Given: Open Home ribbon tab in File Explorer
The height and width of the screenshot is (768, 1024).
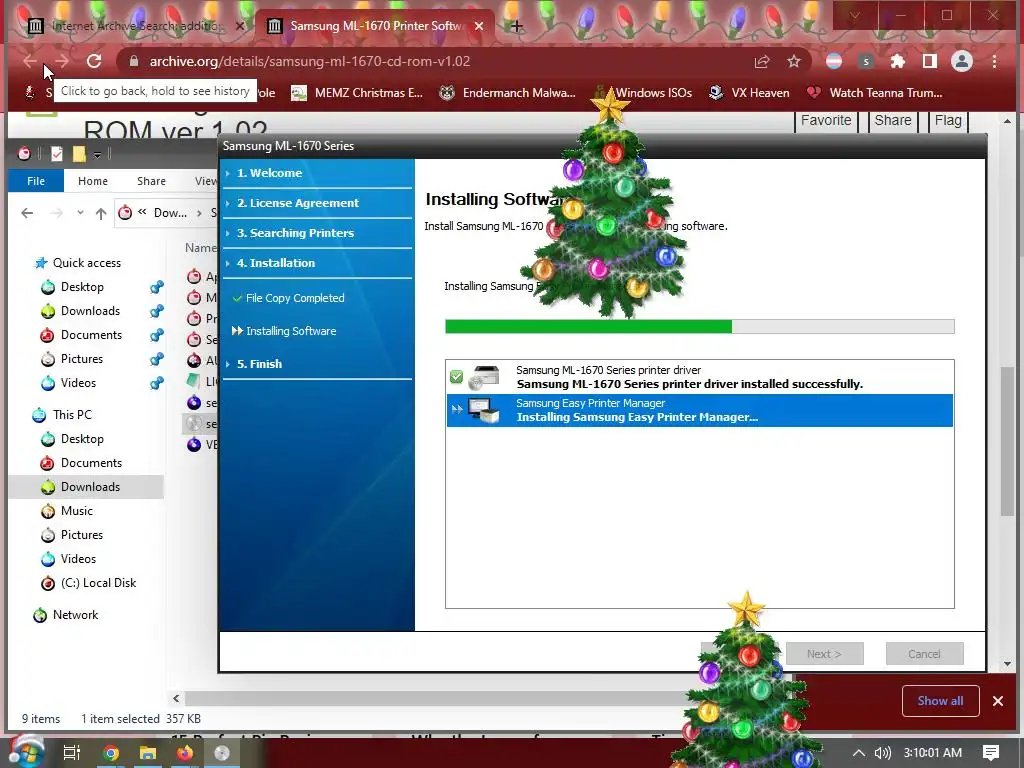Looking at the screenshot, I should (x=93, y=181).
